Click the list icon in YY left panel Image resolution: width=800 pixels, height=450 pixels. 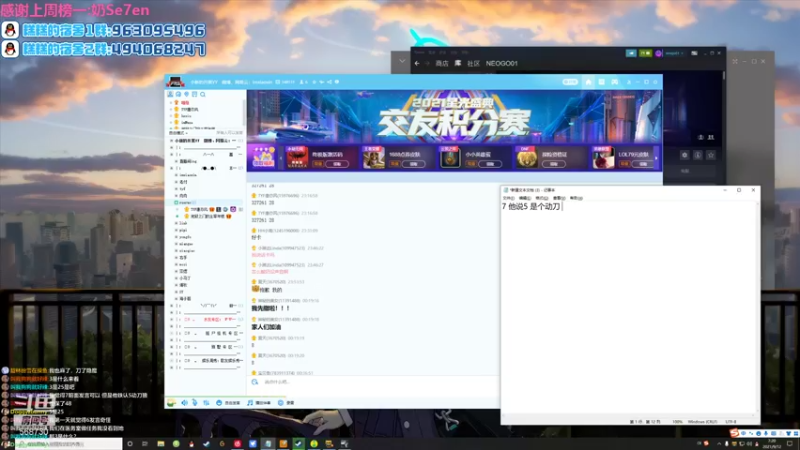[x=194, y=94]
